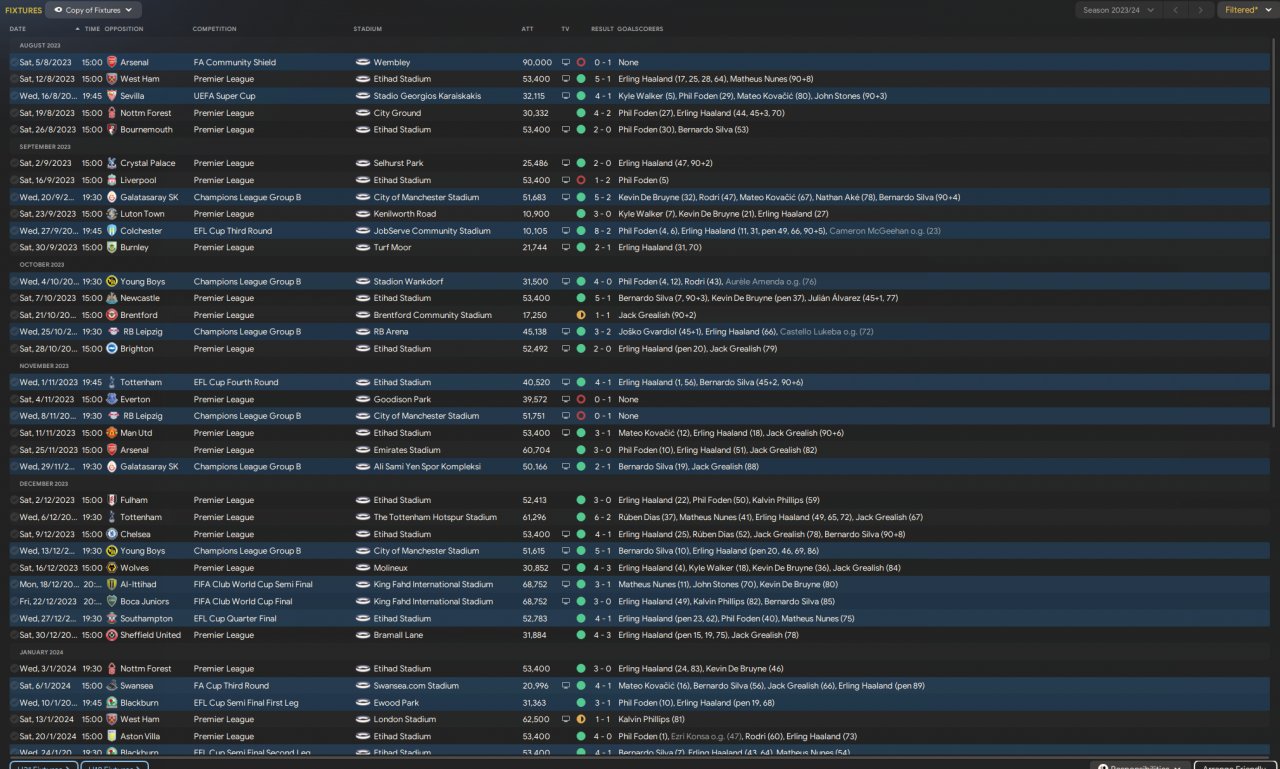Click the Boca Juniors club badge
Screen dimensions: 1280x769
click(x=112, y=602)
